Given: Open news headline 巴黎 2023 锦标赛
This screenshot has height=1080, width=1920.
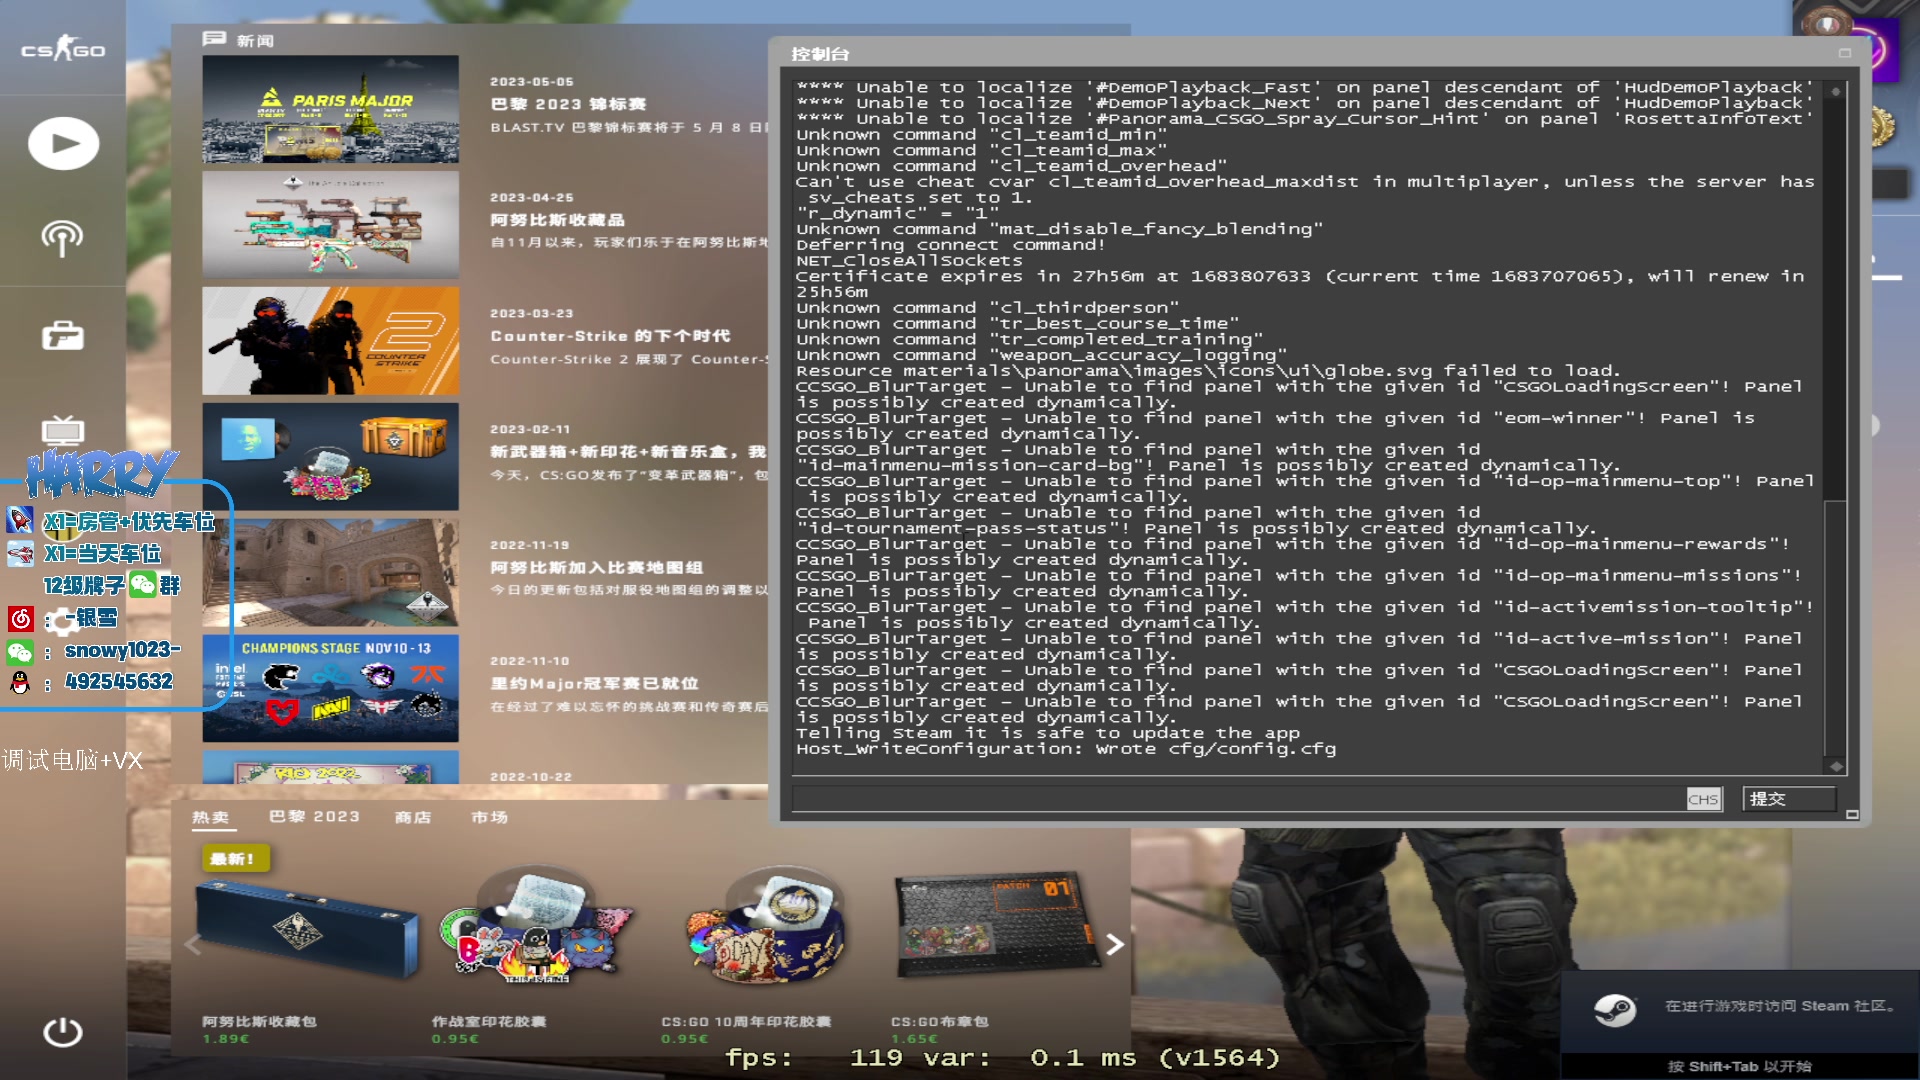Looking at the screenshot, I should [568, 104].
